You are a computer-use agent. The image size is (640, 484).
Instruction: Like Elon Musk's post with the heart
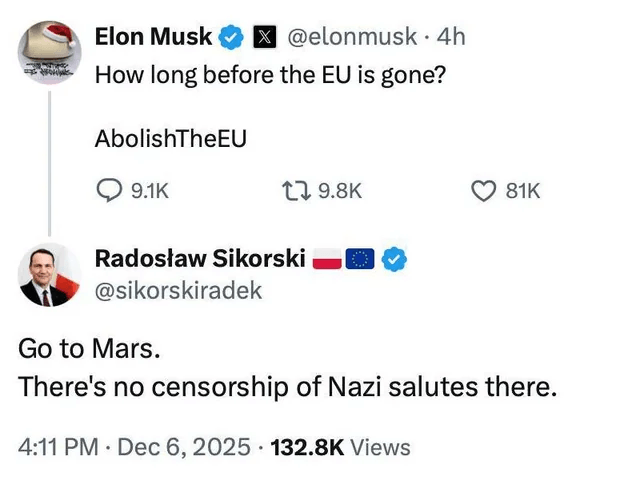click(x=484, y=190)
